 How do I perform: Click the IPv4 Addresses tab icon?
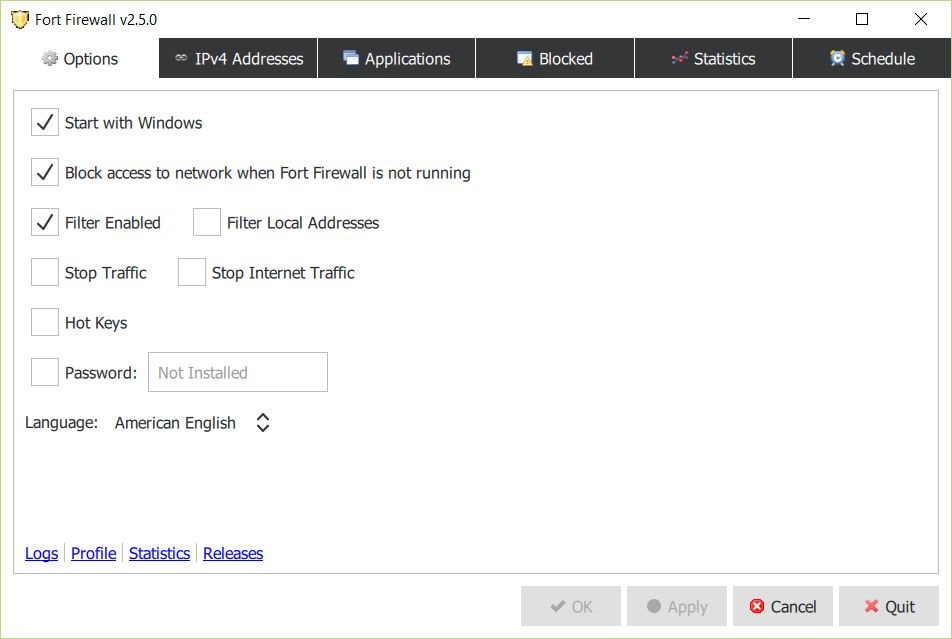click(181, 59)
